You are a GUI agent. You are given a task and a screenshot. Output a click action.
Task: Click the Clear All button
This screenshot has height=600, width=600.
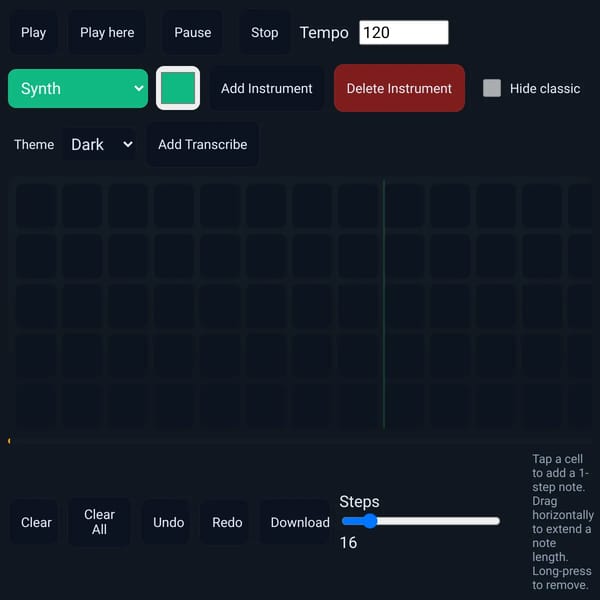[x=99, y=522]
